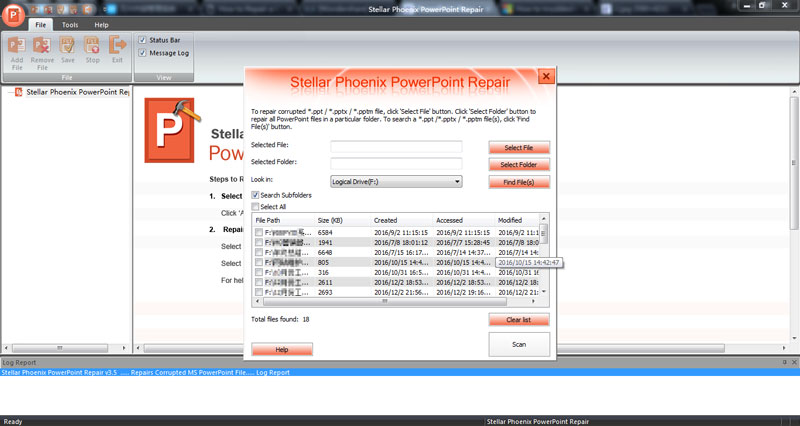Image resolution: width=800 pixels, height=426 pixels.
Task: Click the main window vertical scrollbar
Action: pyautogui.click(x=794, y=163)
